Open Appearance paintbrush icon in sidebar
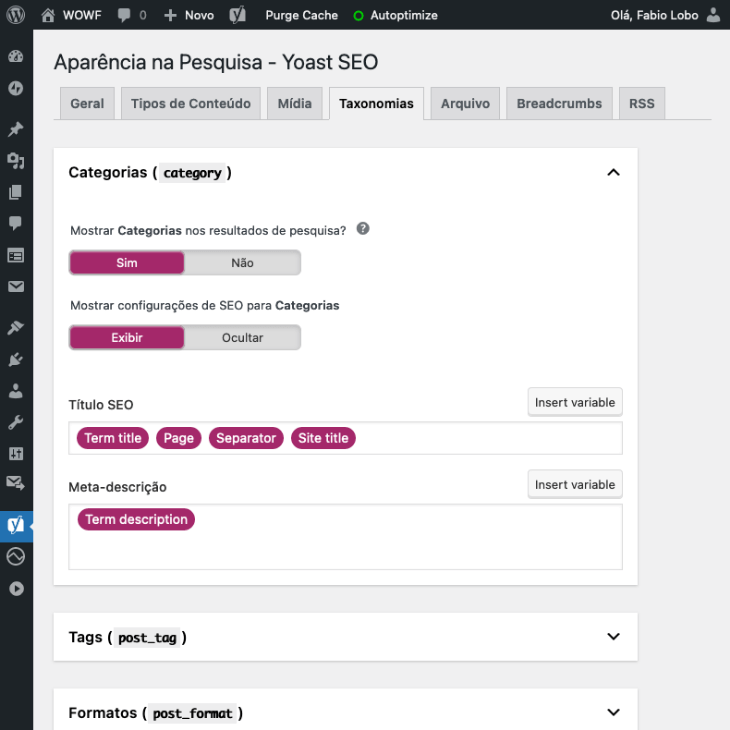 coord(16,328)
